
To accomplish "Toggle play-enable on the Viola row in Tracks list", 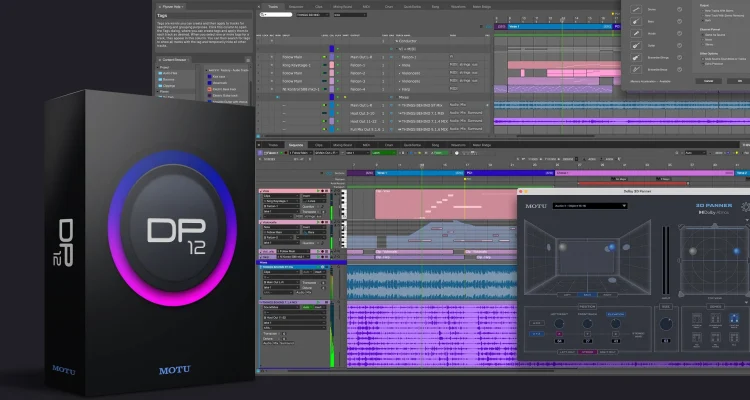I will point(338,65).
